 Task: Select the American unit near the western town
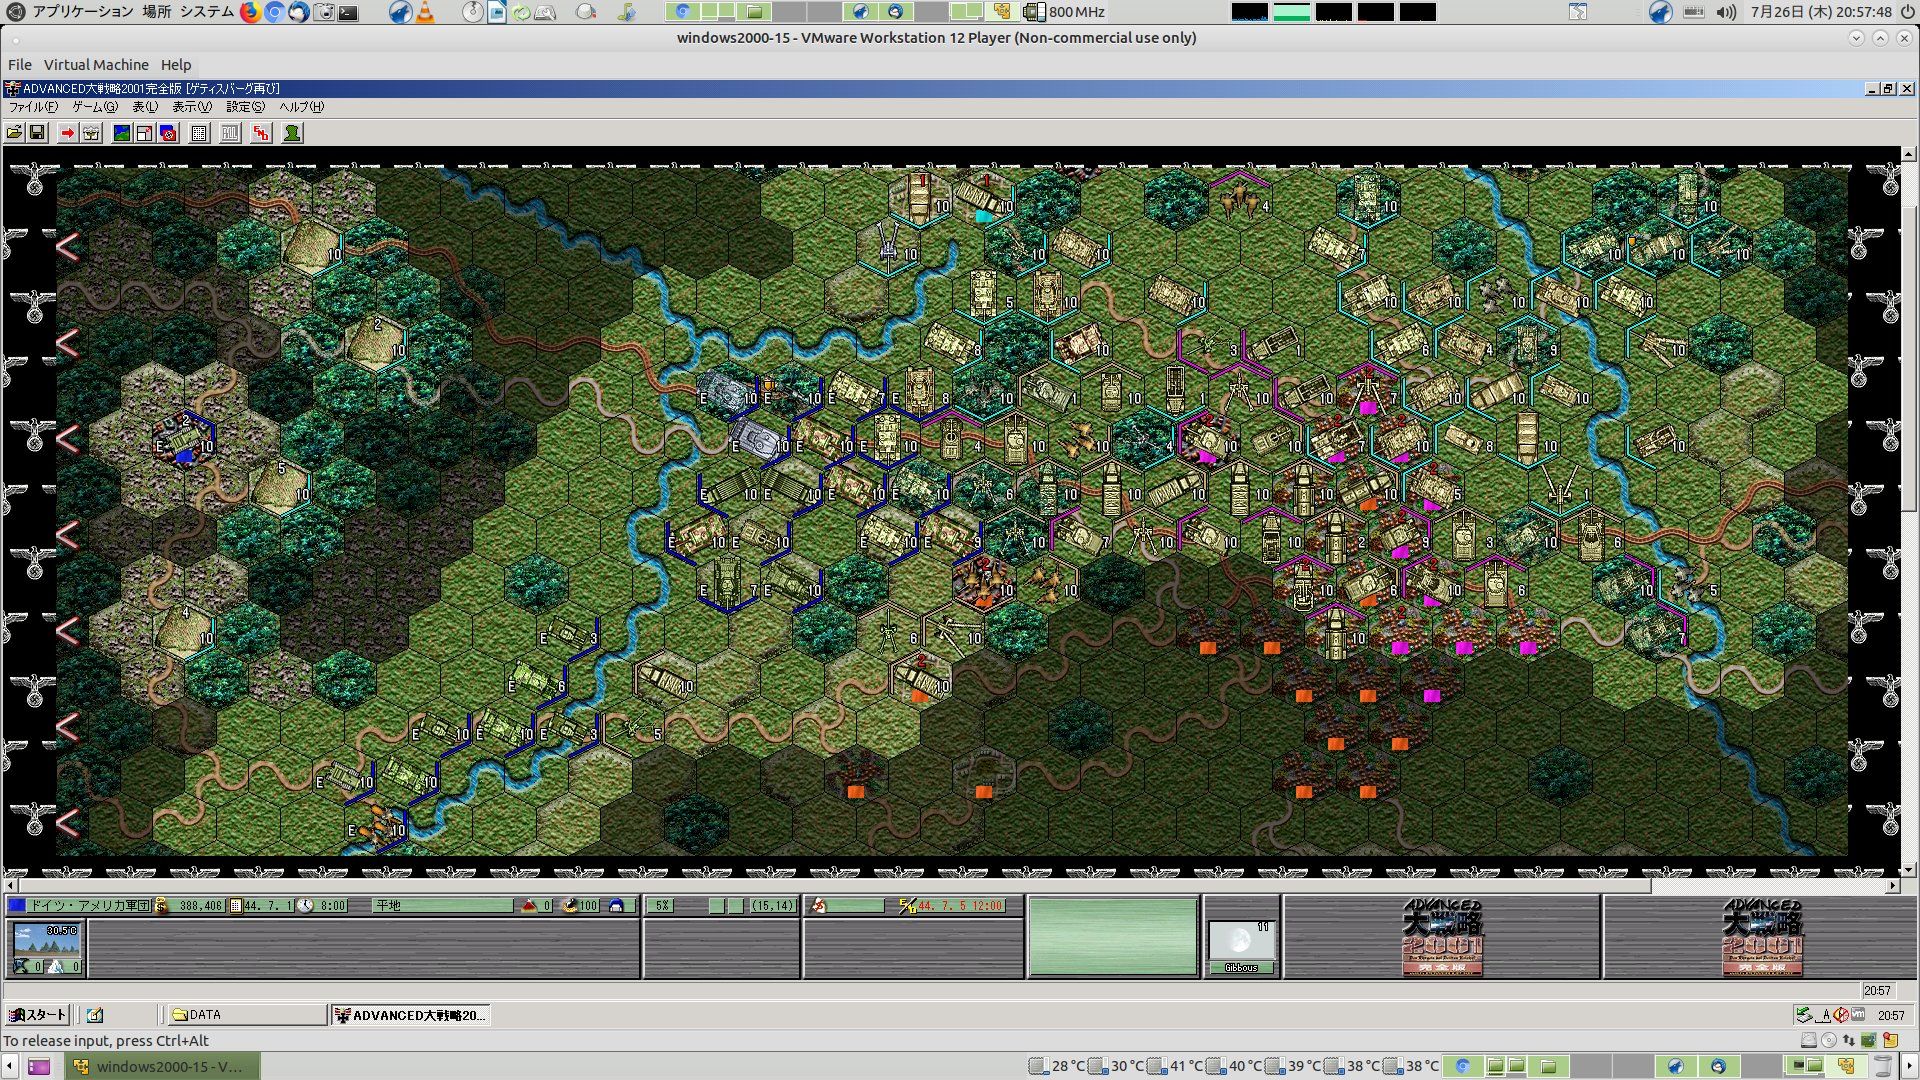(x=184, y=440)
